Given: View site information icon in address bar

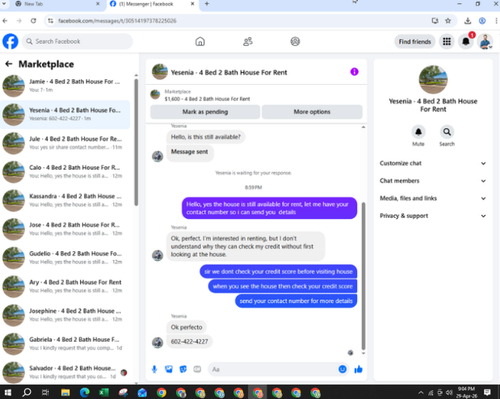Looking at the screenshot, I should (x=50, y=21).
